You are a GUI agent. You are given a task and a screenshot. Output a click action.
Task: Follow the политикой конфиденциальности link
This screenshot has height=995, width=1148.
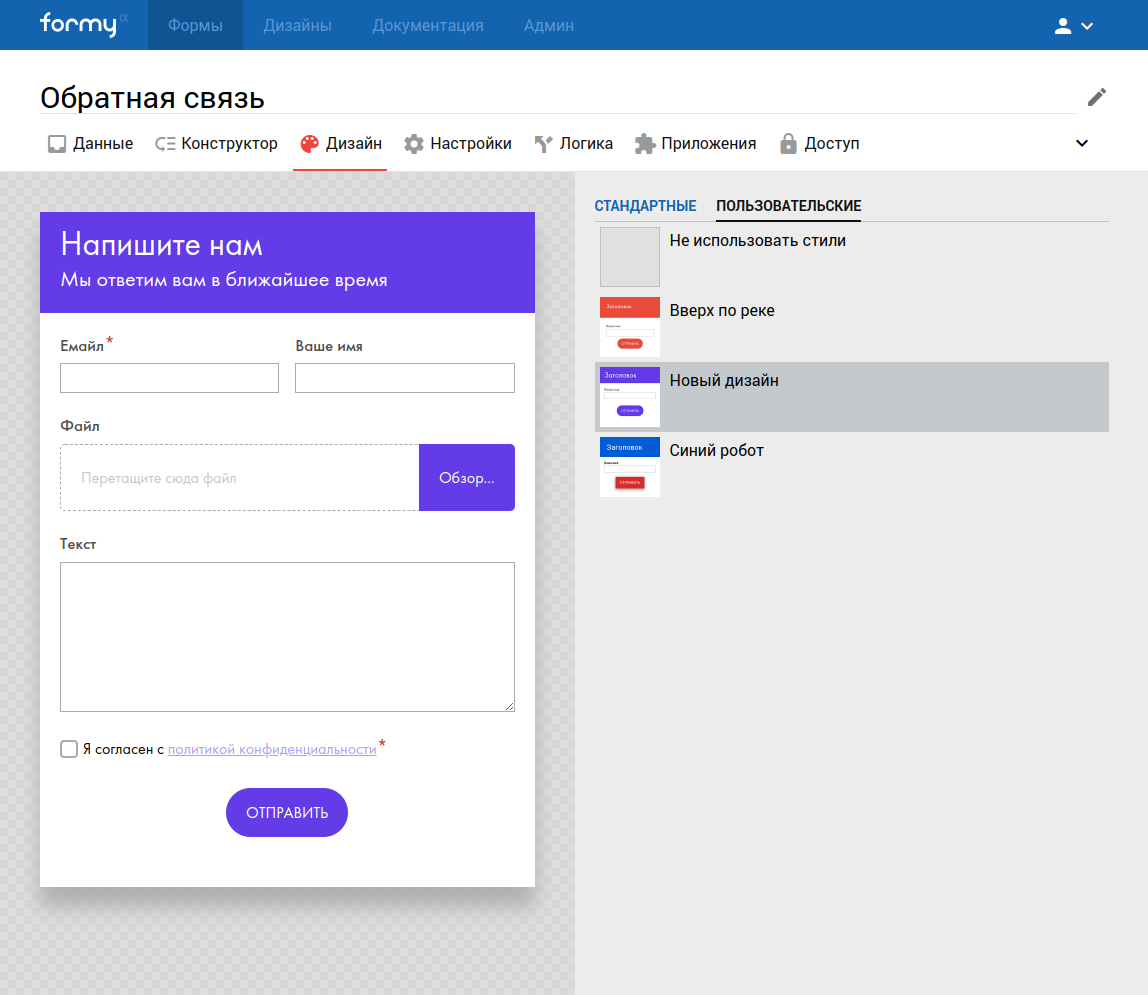pos(272,749)
